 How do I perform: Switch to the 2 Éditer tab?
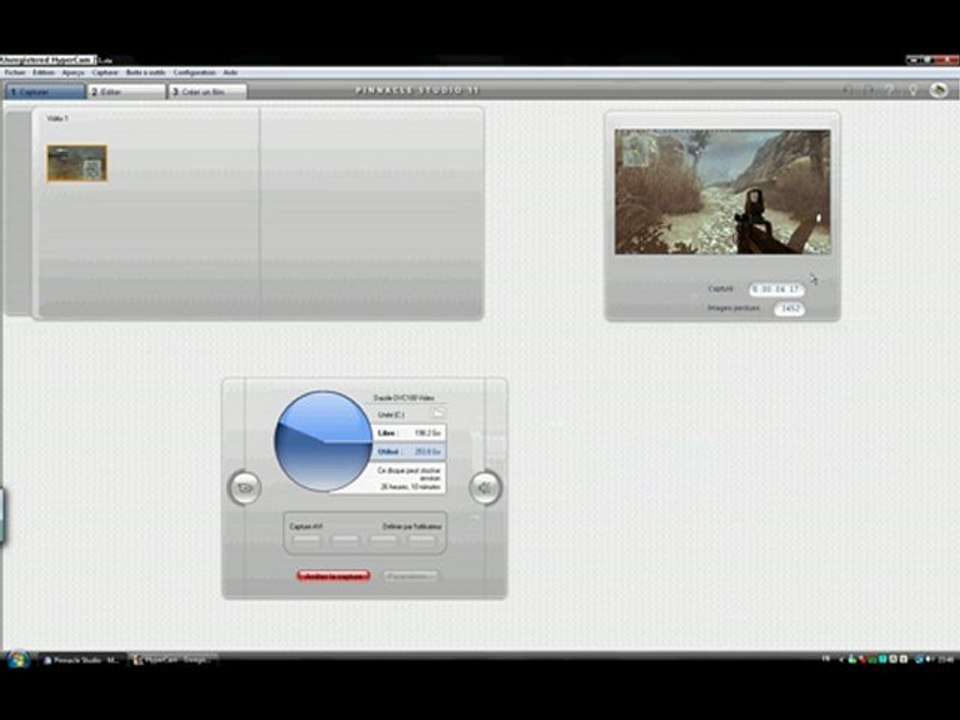tap(126, 92)
